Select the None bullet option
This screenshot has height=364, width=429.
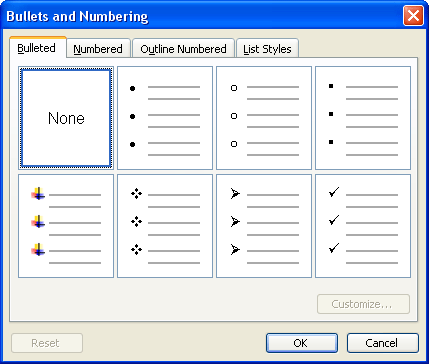66,118
